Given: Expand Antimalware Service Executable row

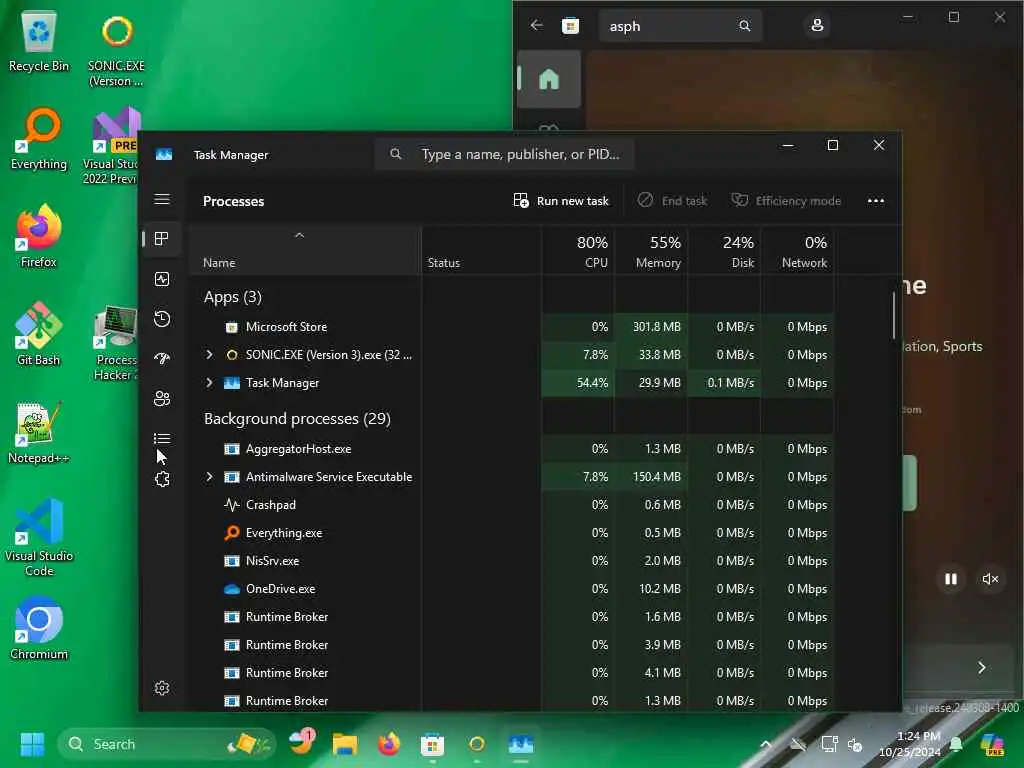Looking at the screenshot, I should (x=209, y=477).
